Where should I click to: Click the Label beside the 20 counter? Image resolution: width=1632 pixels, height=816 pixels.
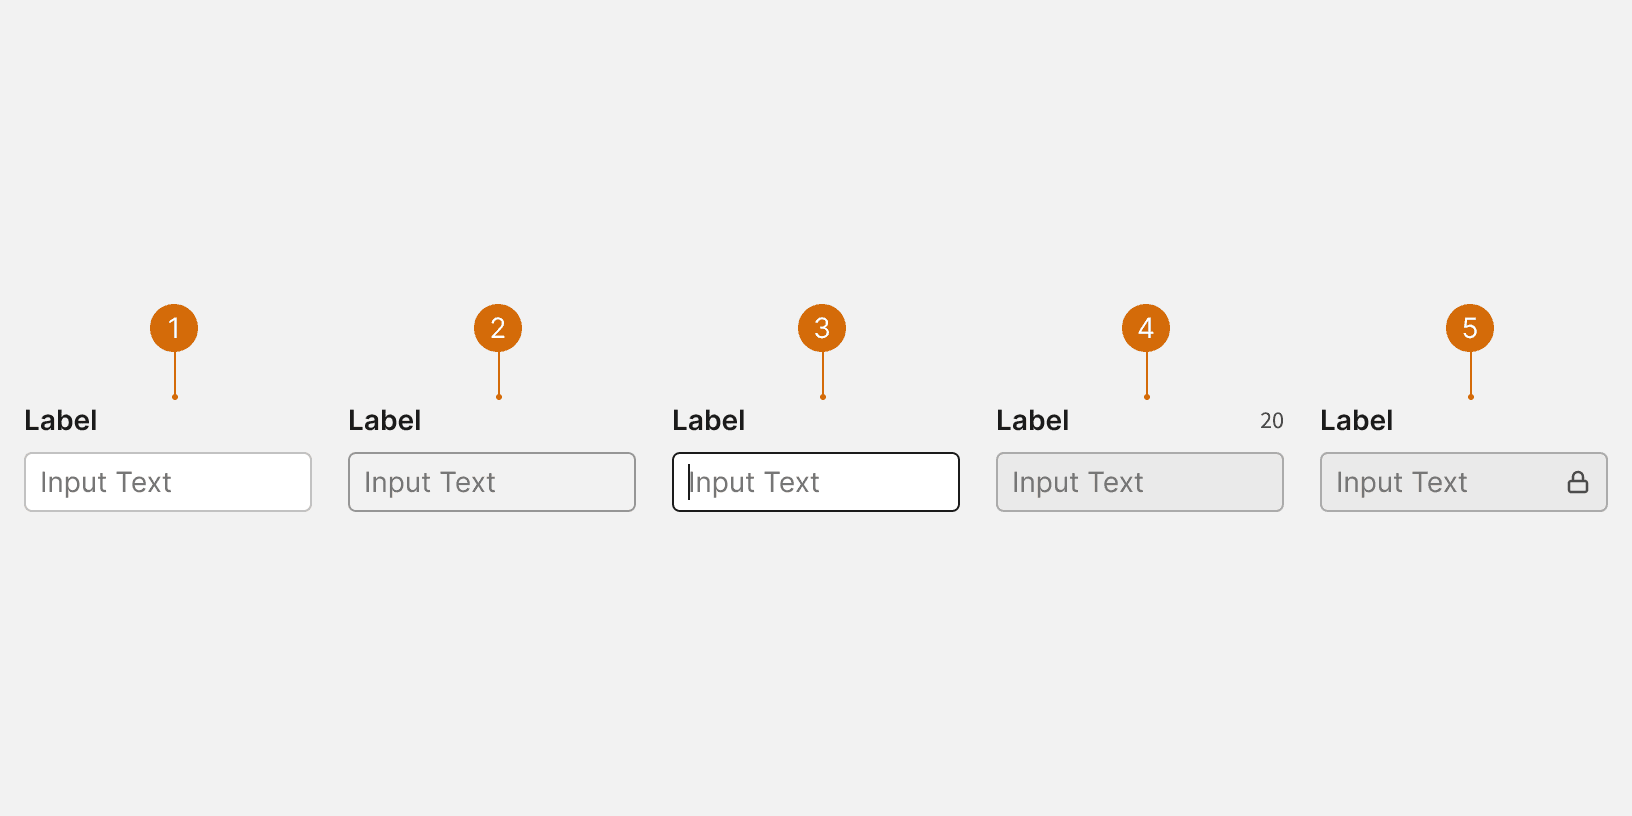click(x=1033, y=420)
